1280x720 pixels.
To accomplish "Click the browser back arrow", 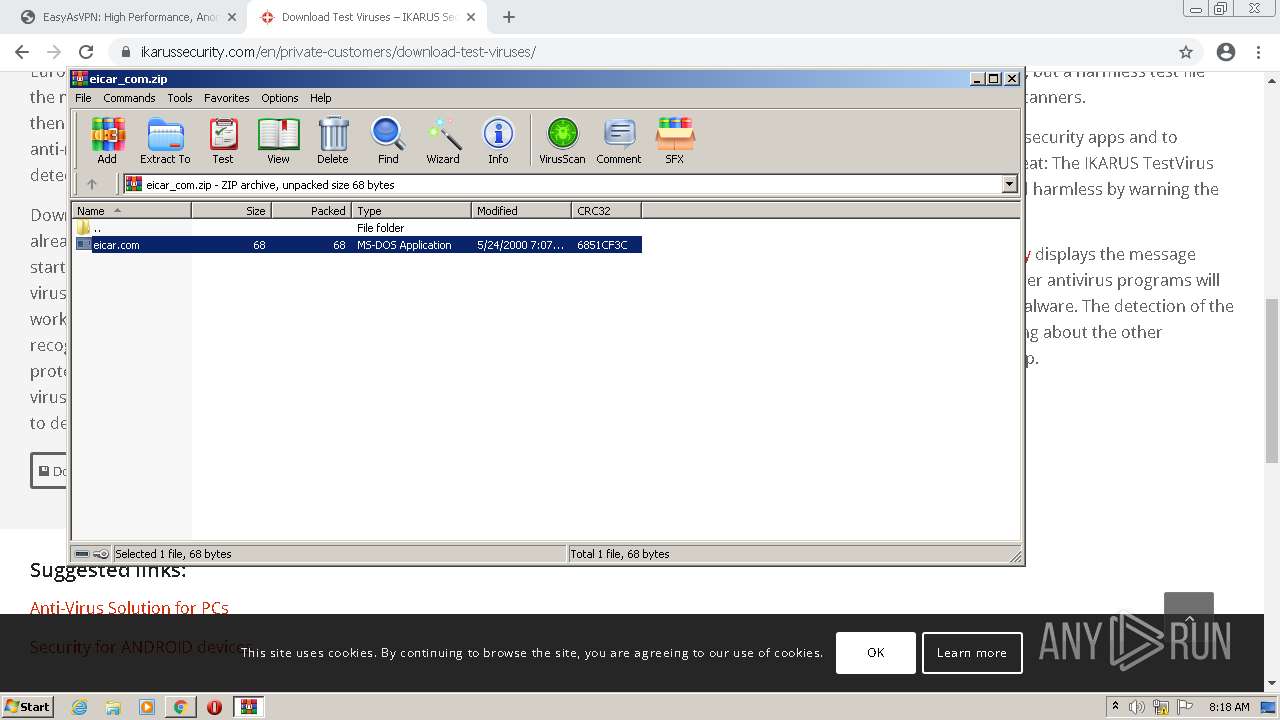I will coord(22,52).
